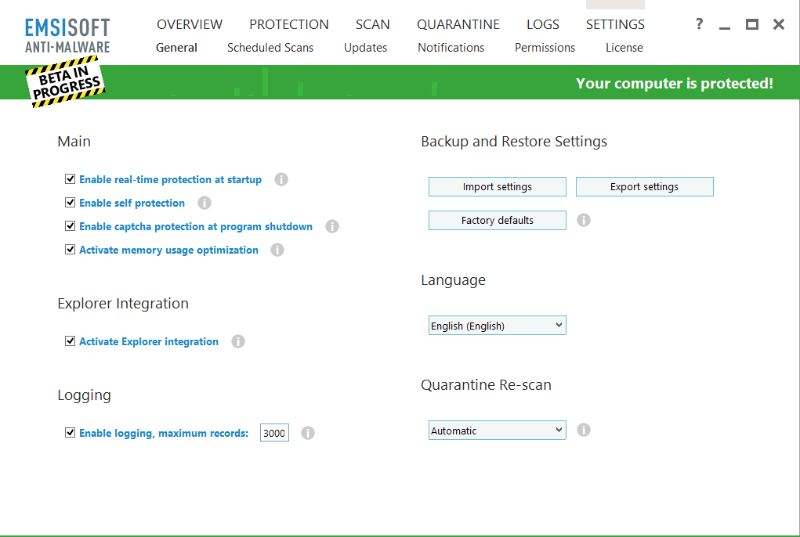
Task: Click the Export settings button
Action: point(644,187)
